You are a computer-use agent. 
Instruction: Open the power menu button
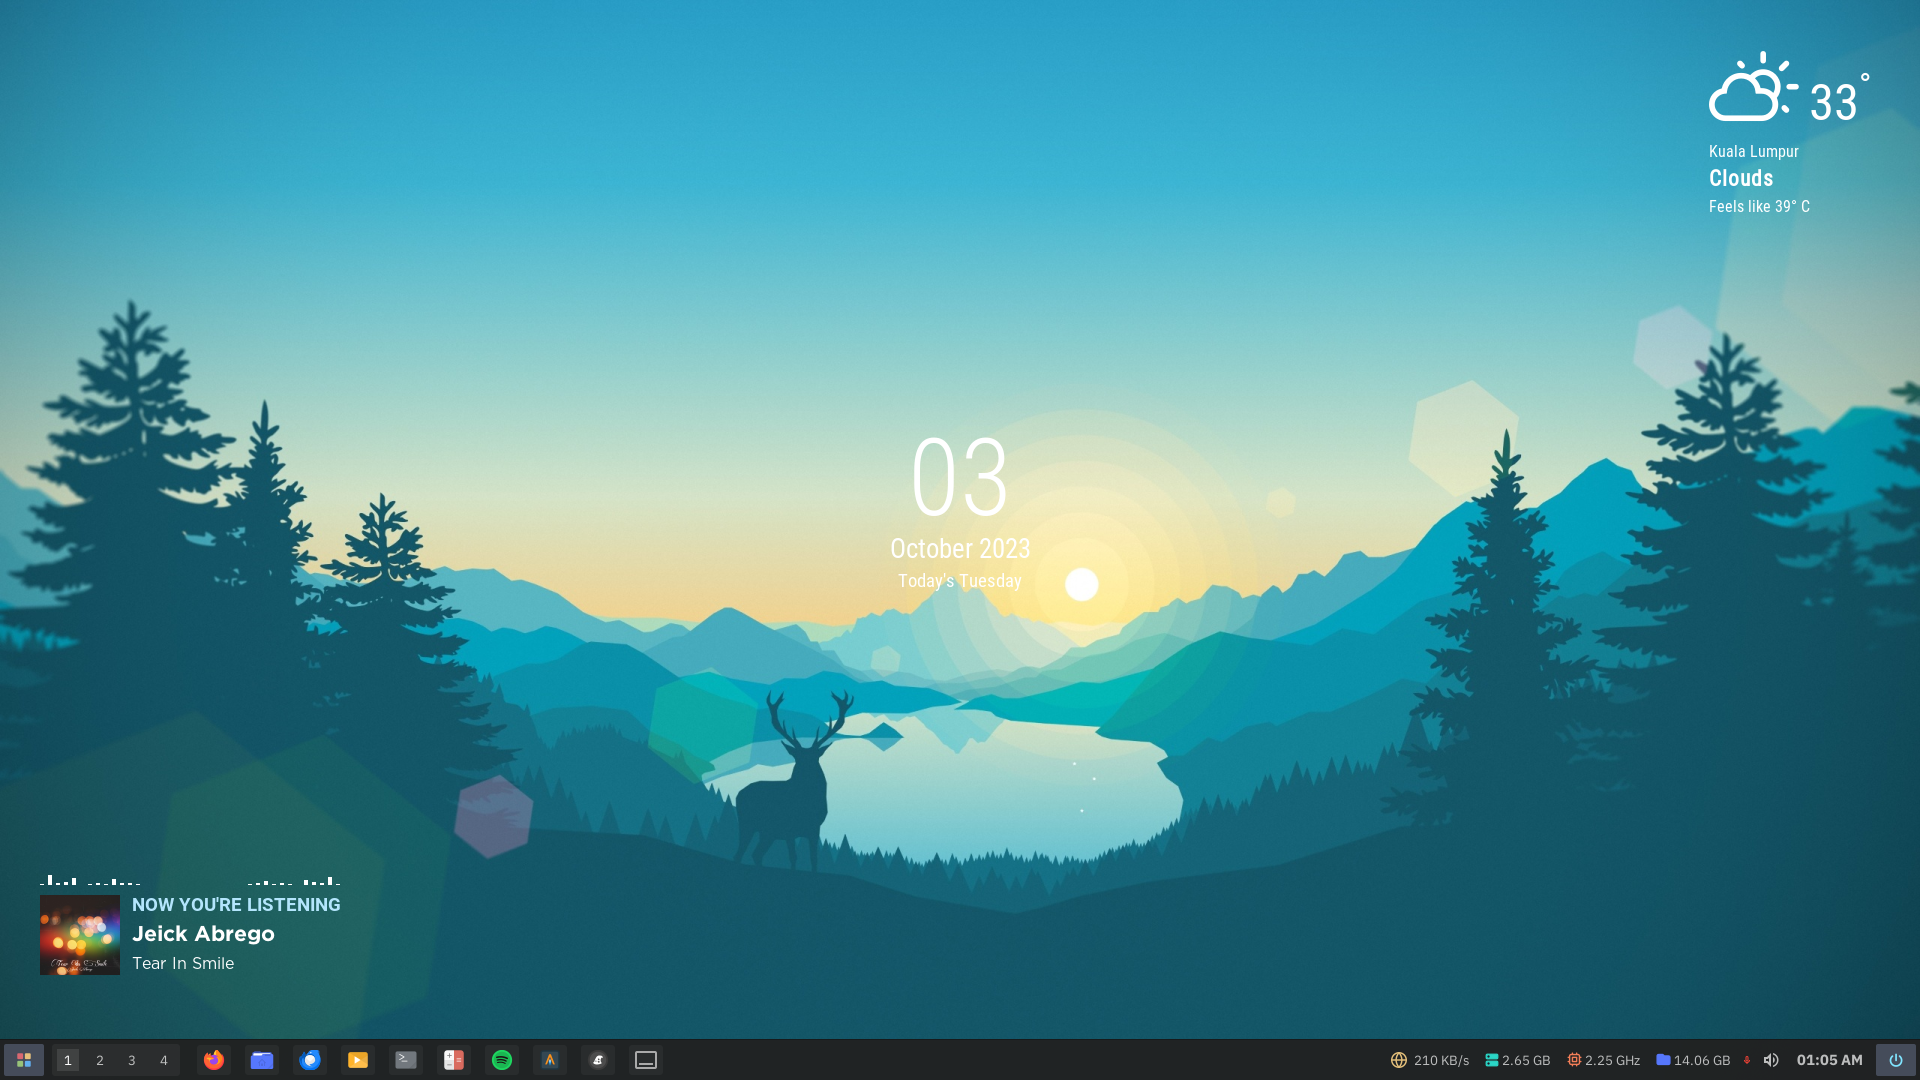click(1895, 1060)
